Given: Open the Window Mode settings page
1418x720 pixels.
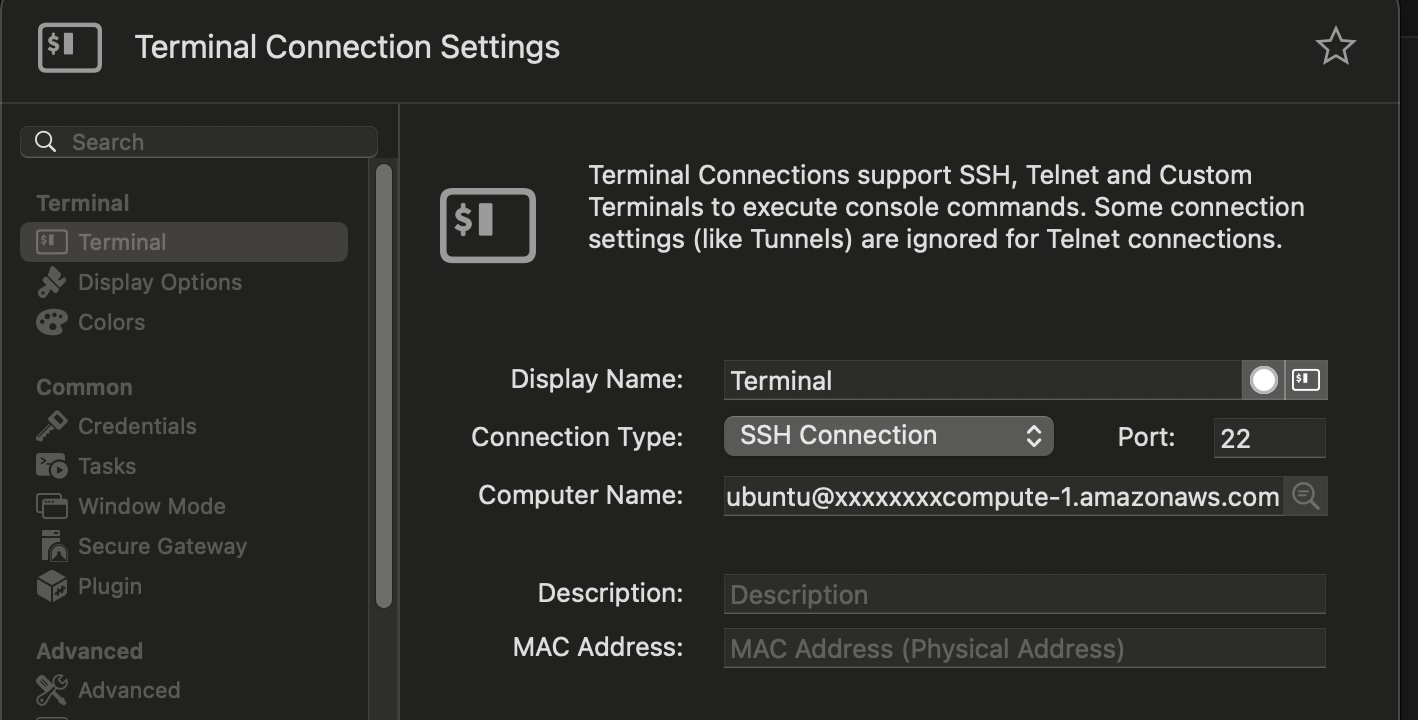Looking at the screenshot, I should tap(151, 506).
